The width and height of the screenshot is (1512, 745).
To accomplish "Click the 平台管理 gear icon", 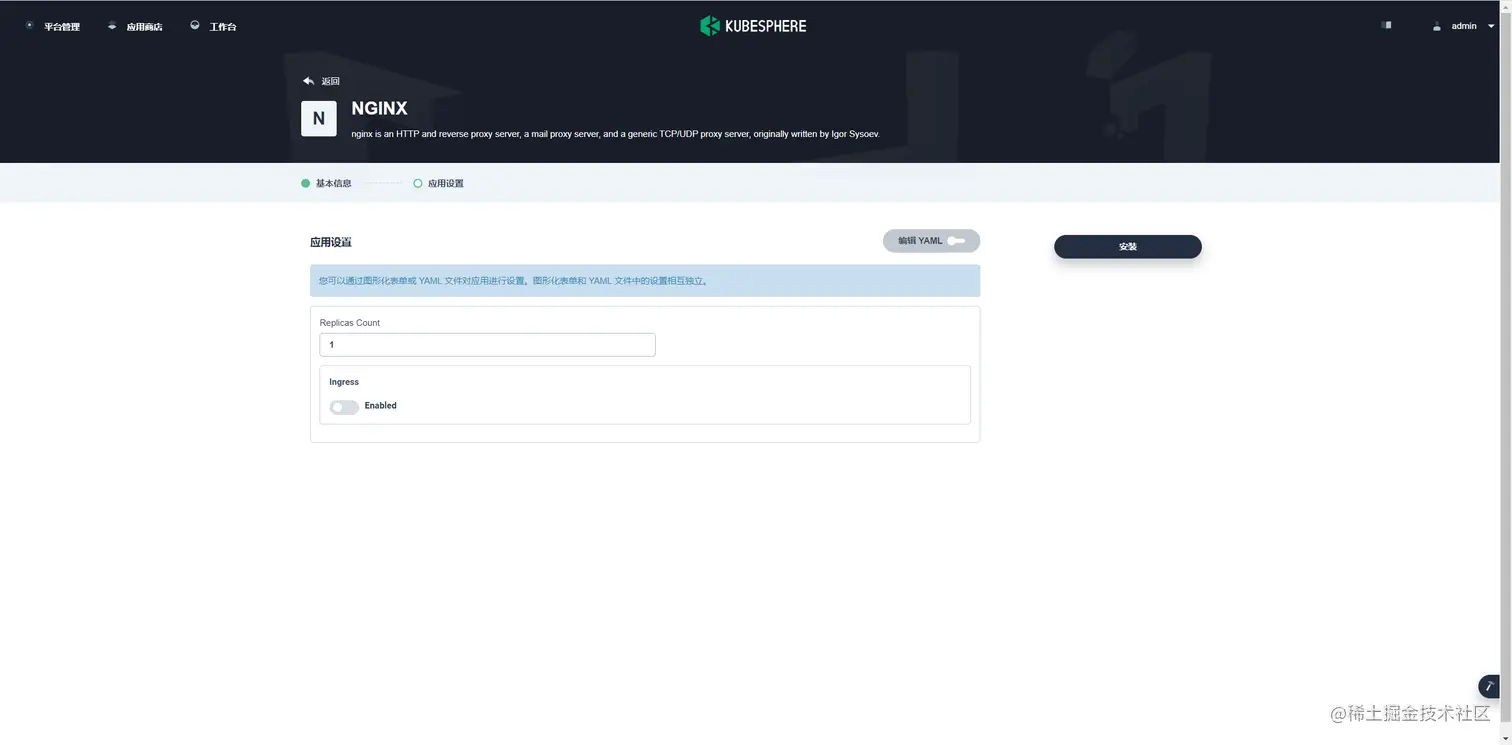I will point(29,25).
